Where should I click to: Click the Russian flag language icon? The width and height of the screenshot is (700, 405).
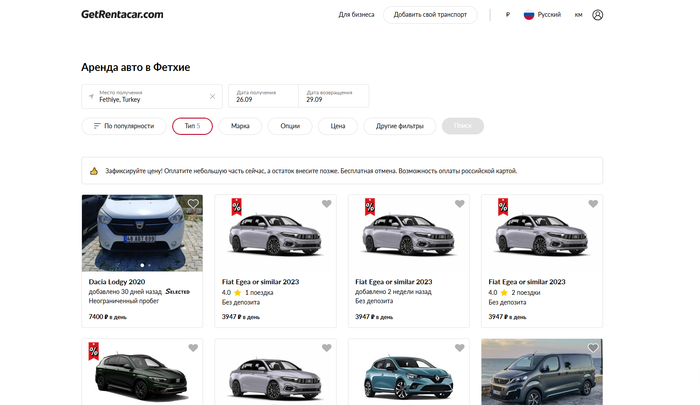tap(529, 15)
